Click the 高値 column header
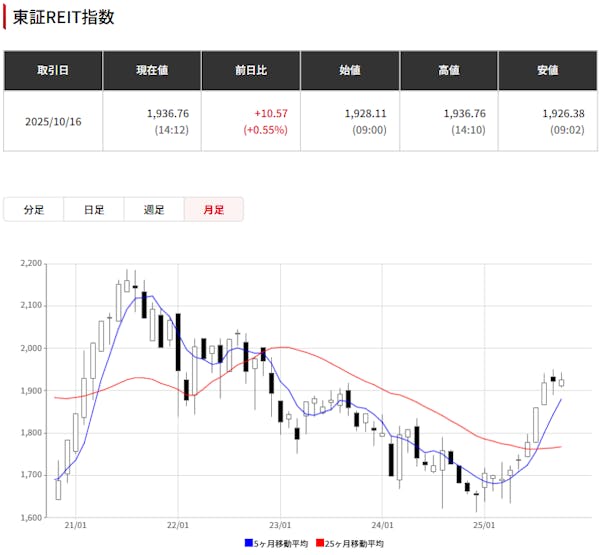The image size is (600, 555). 449,70
